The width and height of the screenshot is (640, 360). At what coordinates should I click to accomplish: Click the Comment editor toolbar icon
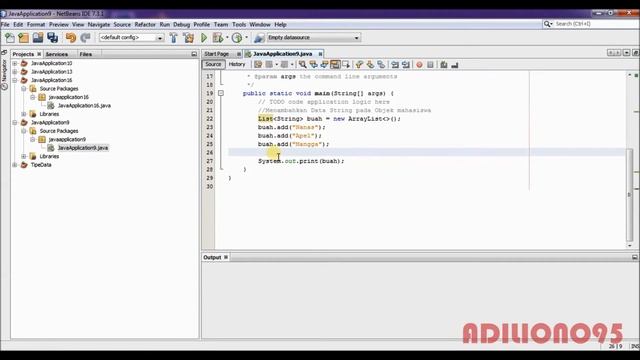click(x=444, y=64)
